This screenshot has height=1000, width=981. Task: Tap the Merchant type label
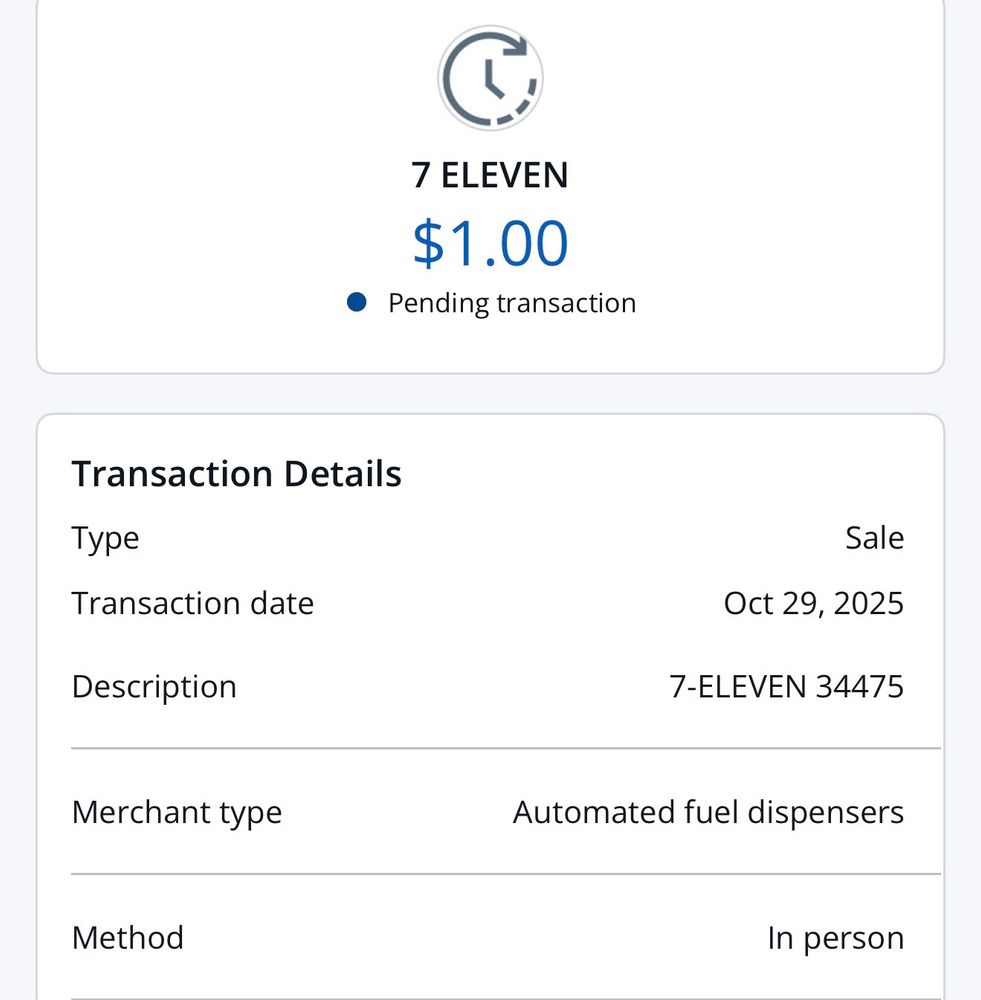[176, 812]
